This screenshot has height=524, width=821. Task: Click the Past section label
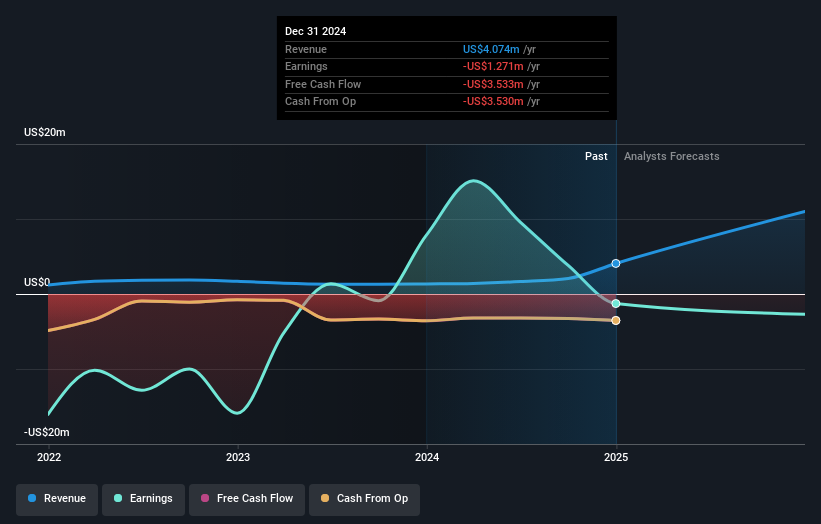596,157
